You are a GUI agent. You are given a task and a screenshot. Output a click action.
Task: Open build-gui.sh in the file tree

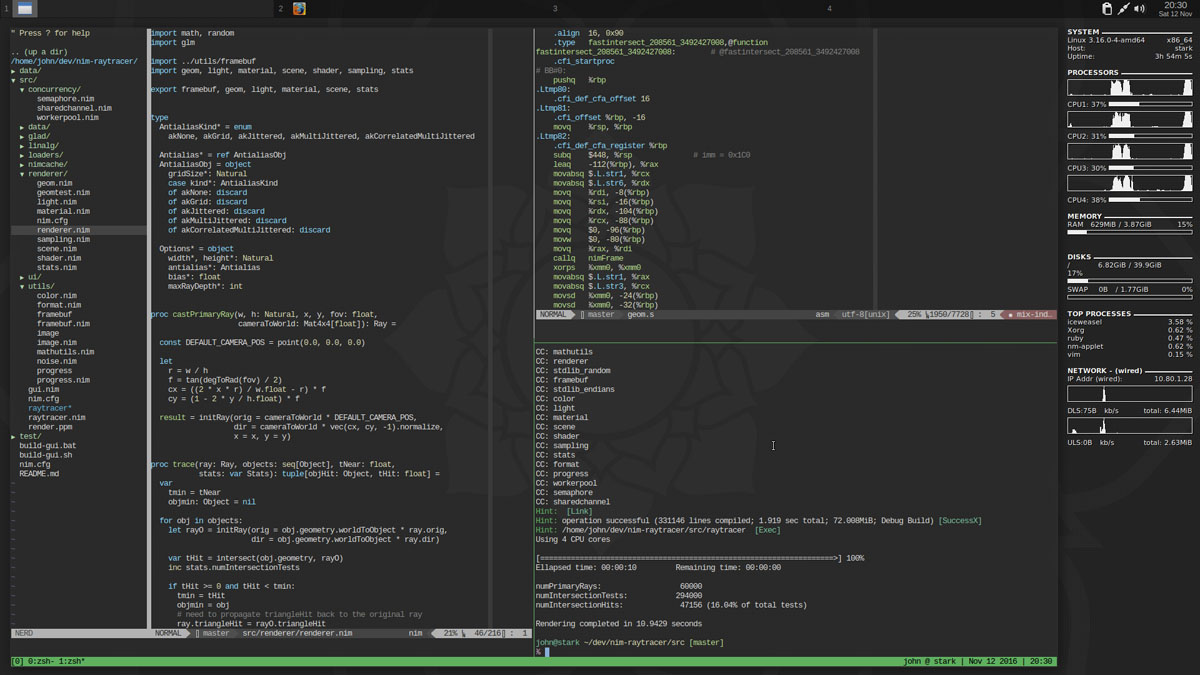click(x=45, y=455)
